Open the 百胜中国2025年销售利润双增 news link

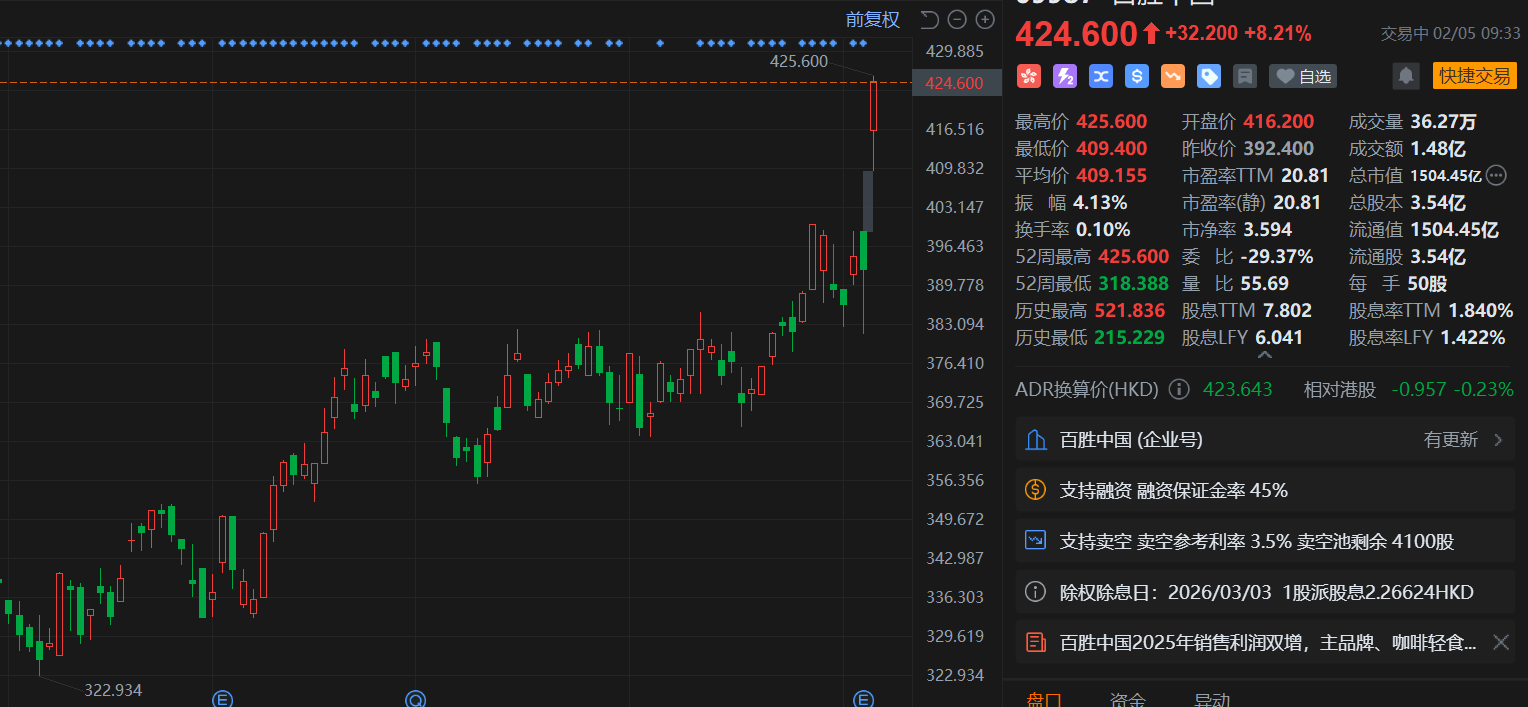(x=1268, y=643)
